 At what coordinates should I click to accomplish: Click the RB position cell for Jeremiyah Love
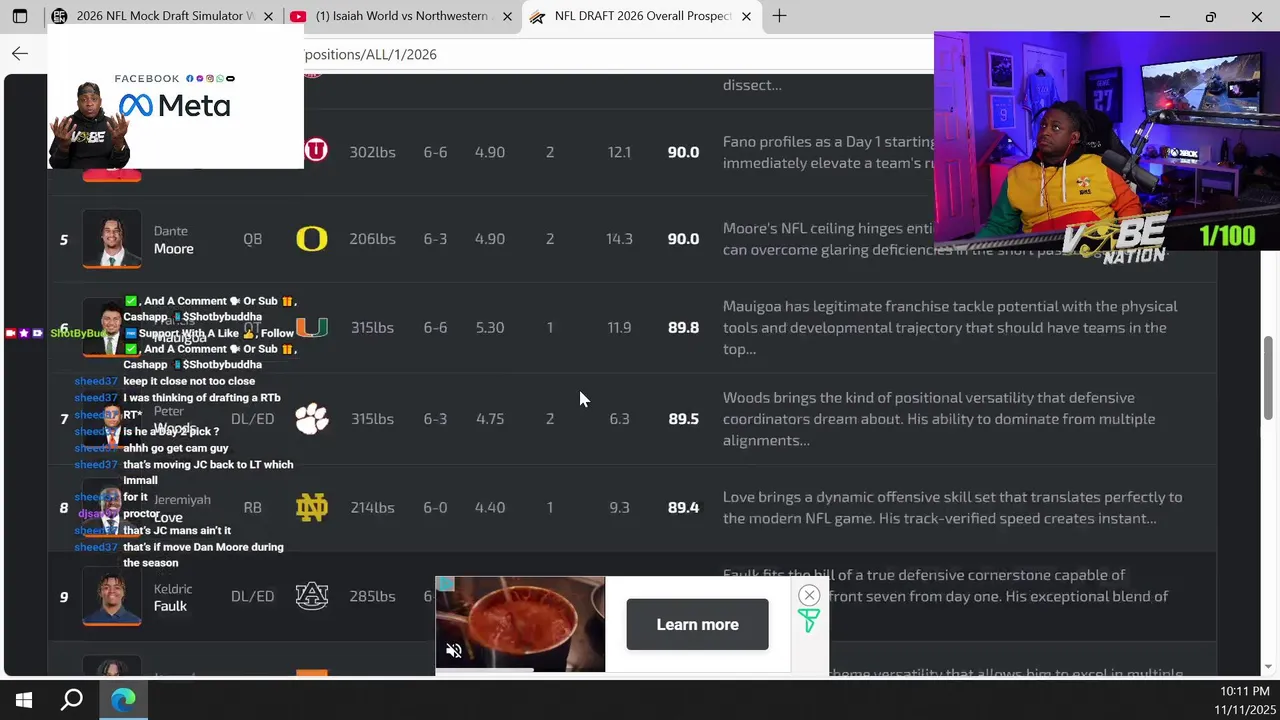253,507
